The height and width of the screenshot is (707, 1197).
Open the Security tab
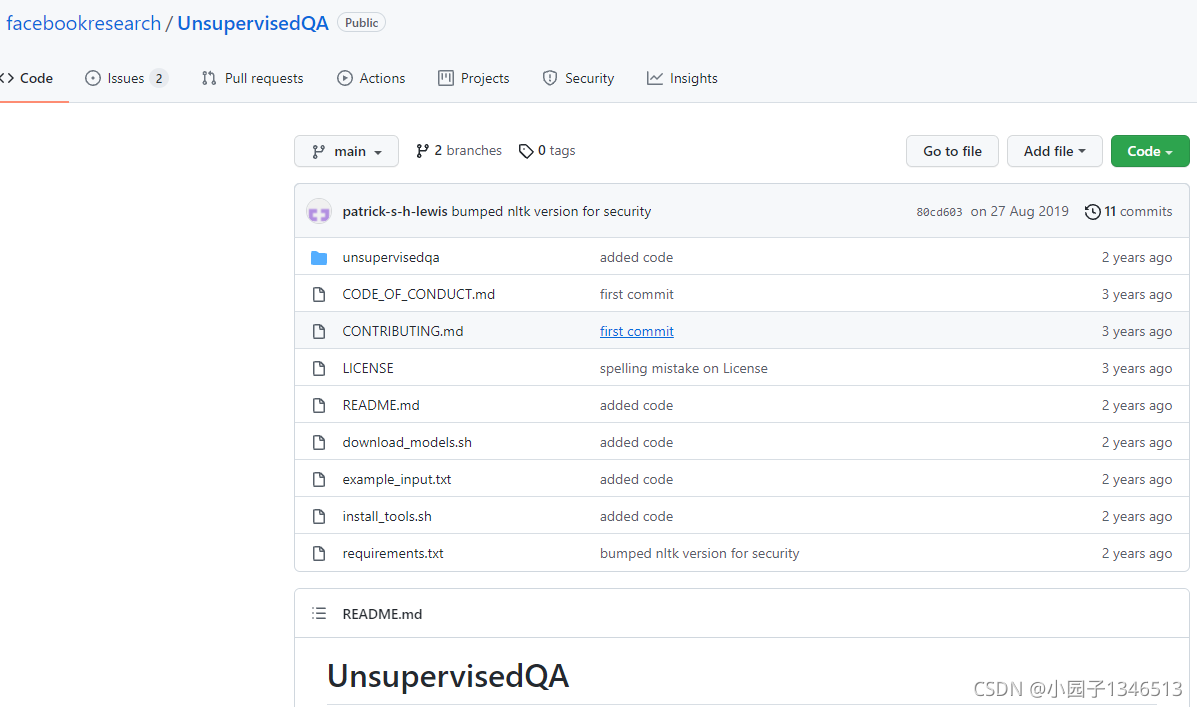coord(578,78)
